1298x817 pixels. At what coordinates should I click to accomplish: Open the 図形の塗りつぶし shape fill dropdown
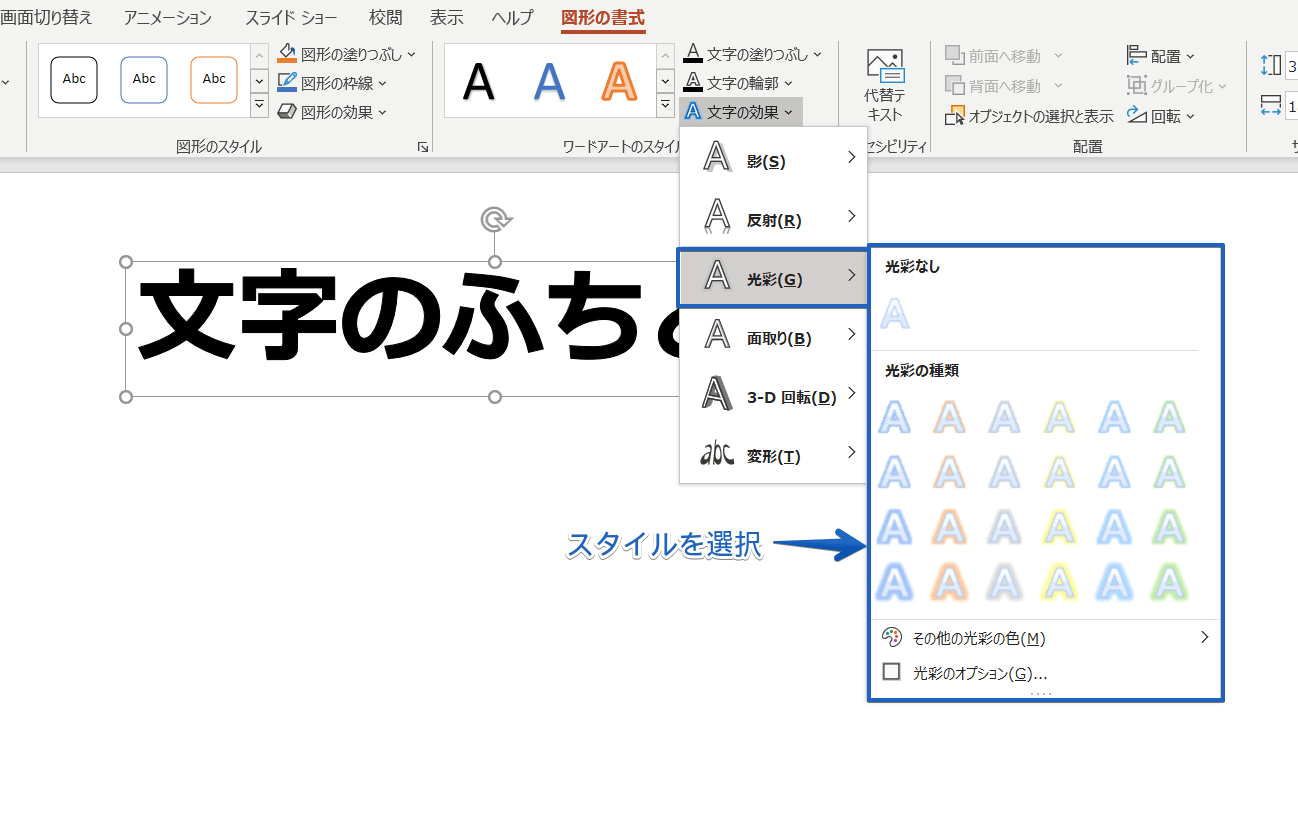(347, 54)
